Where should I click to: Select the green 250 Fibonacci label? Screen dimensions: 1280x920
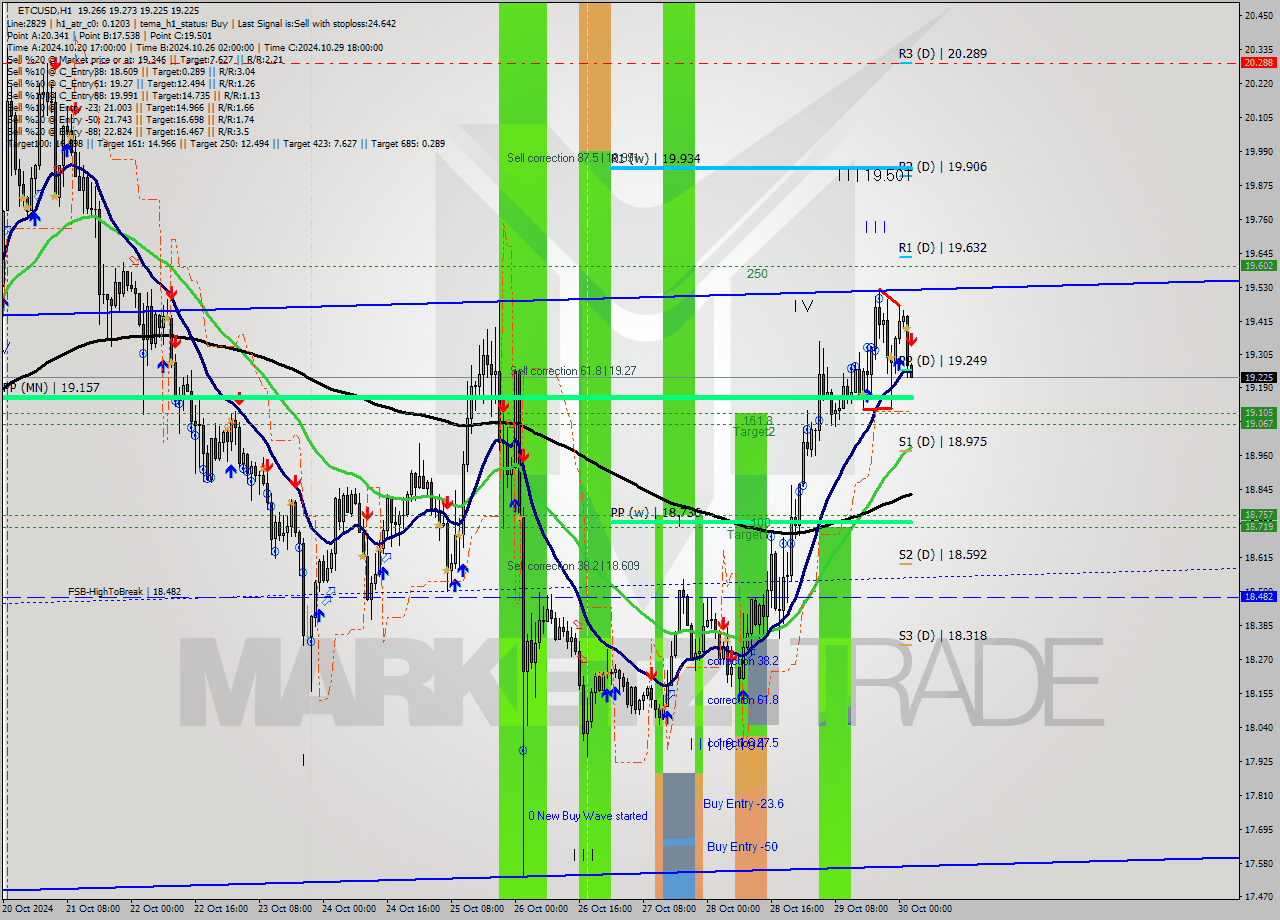tap(757, 274)
